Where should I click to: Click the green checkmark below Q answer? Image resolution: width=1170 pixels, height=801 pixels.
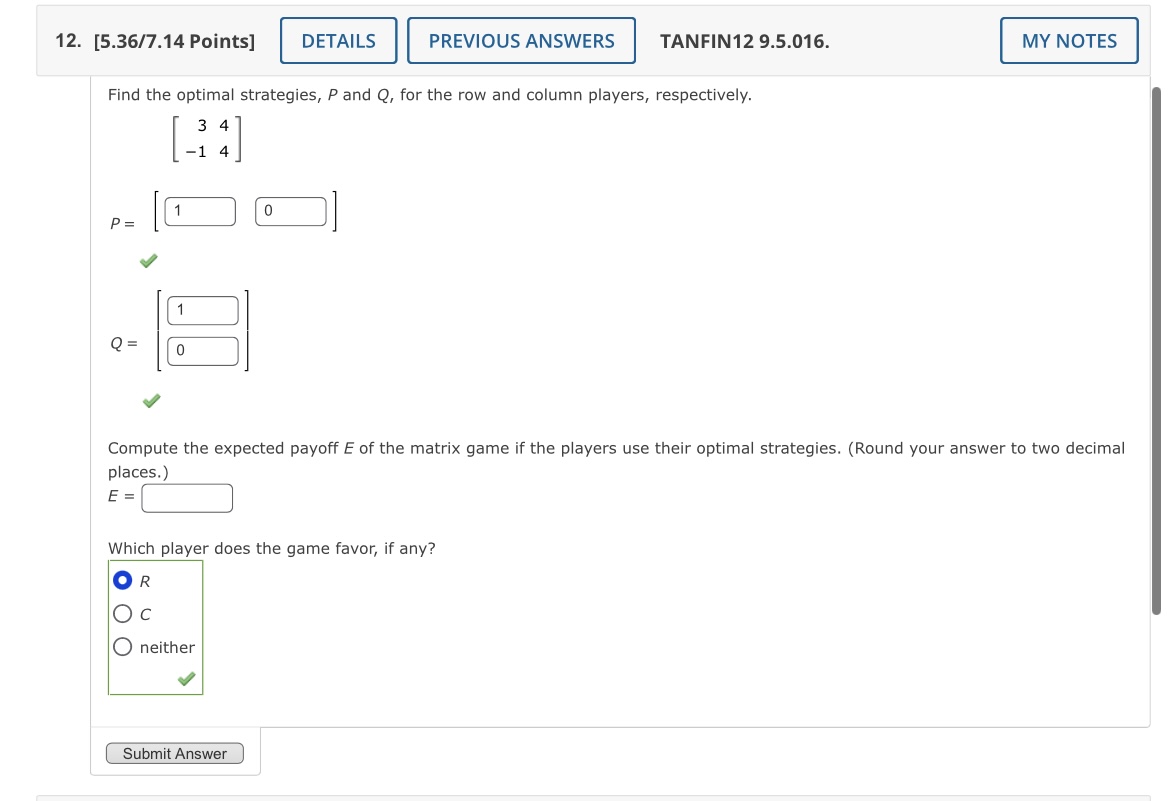150,401
